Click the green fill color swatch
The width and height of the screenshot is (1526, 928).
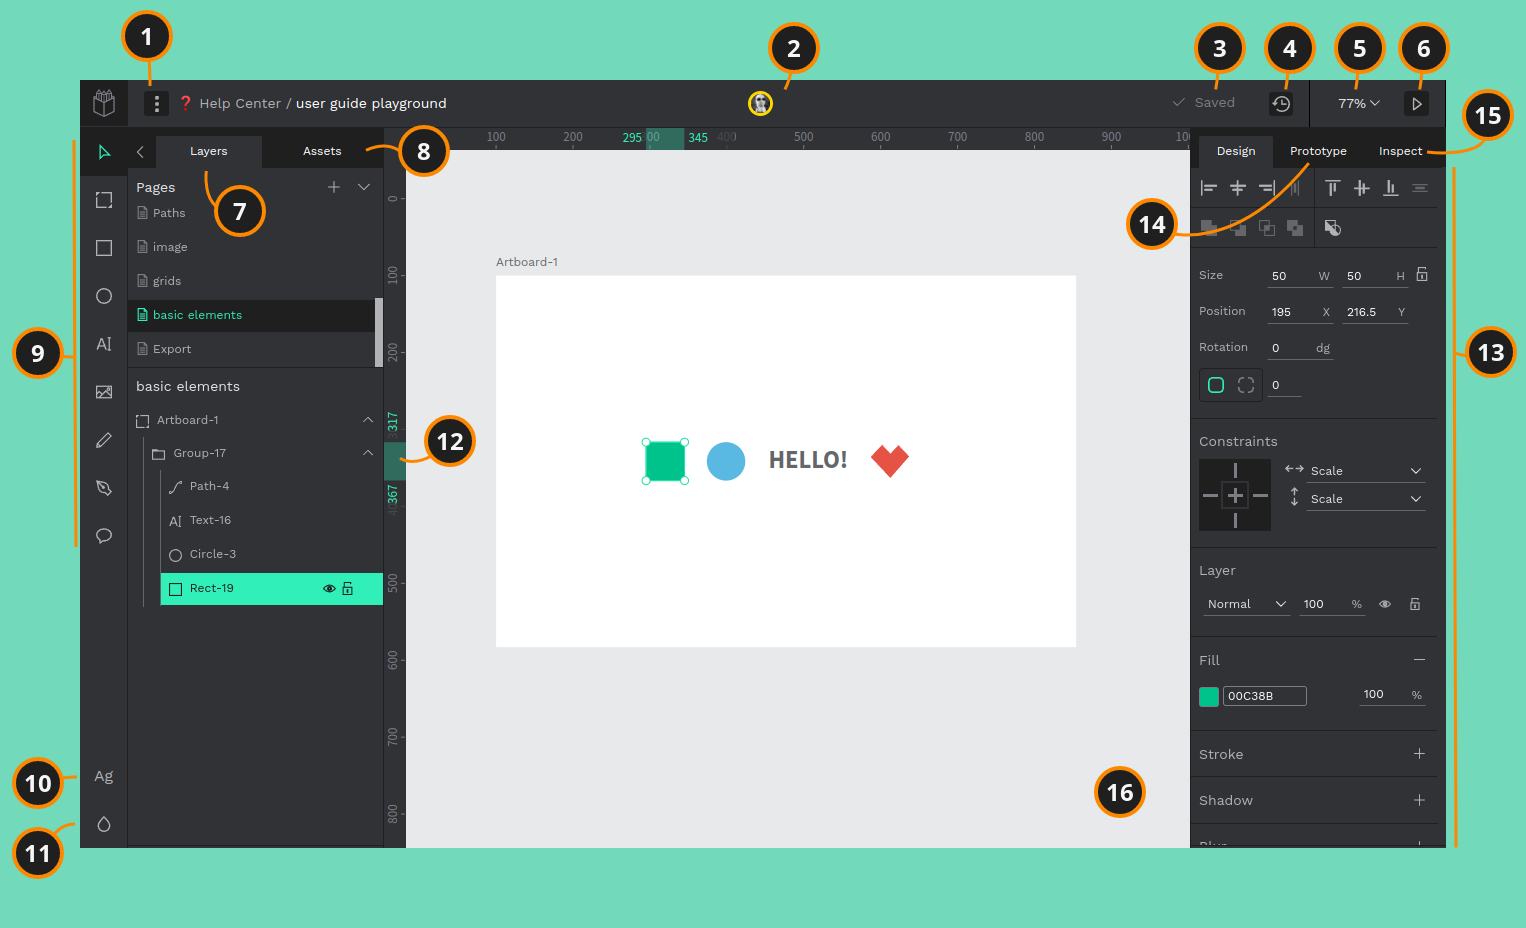click(x=1209, y=696)
